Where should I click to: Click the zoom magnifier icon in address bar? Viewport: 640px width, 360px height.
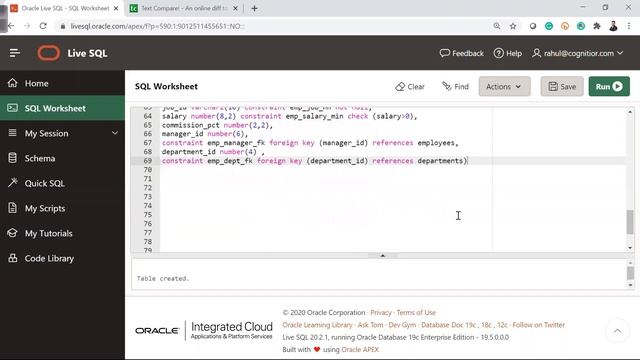tap(497, 26)
